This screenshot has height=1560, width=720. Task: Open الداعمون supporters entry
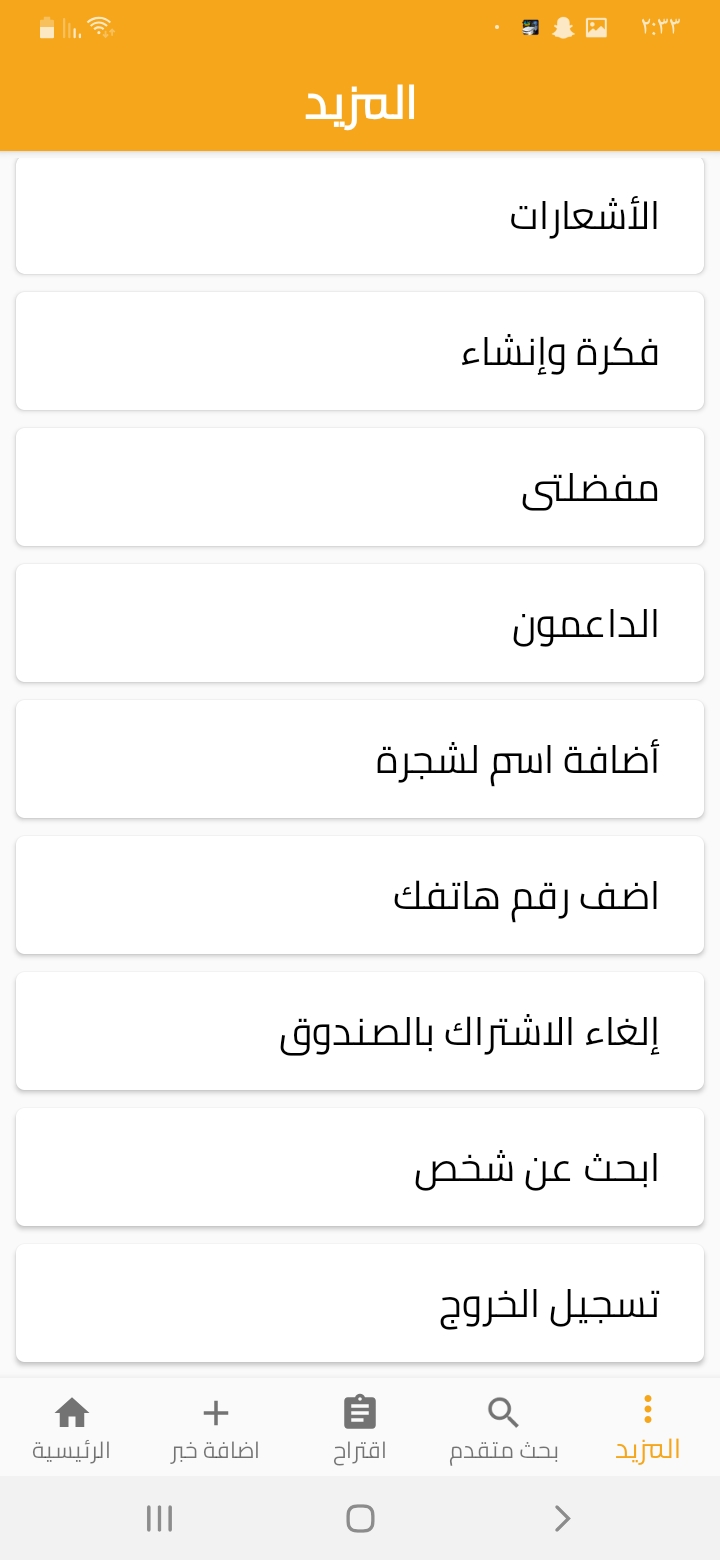pyautogui.click(x=360, y=623)
